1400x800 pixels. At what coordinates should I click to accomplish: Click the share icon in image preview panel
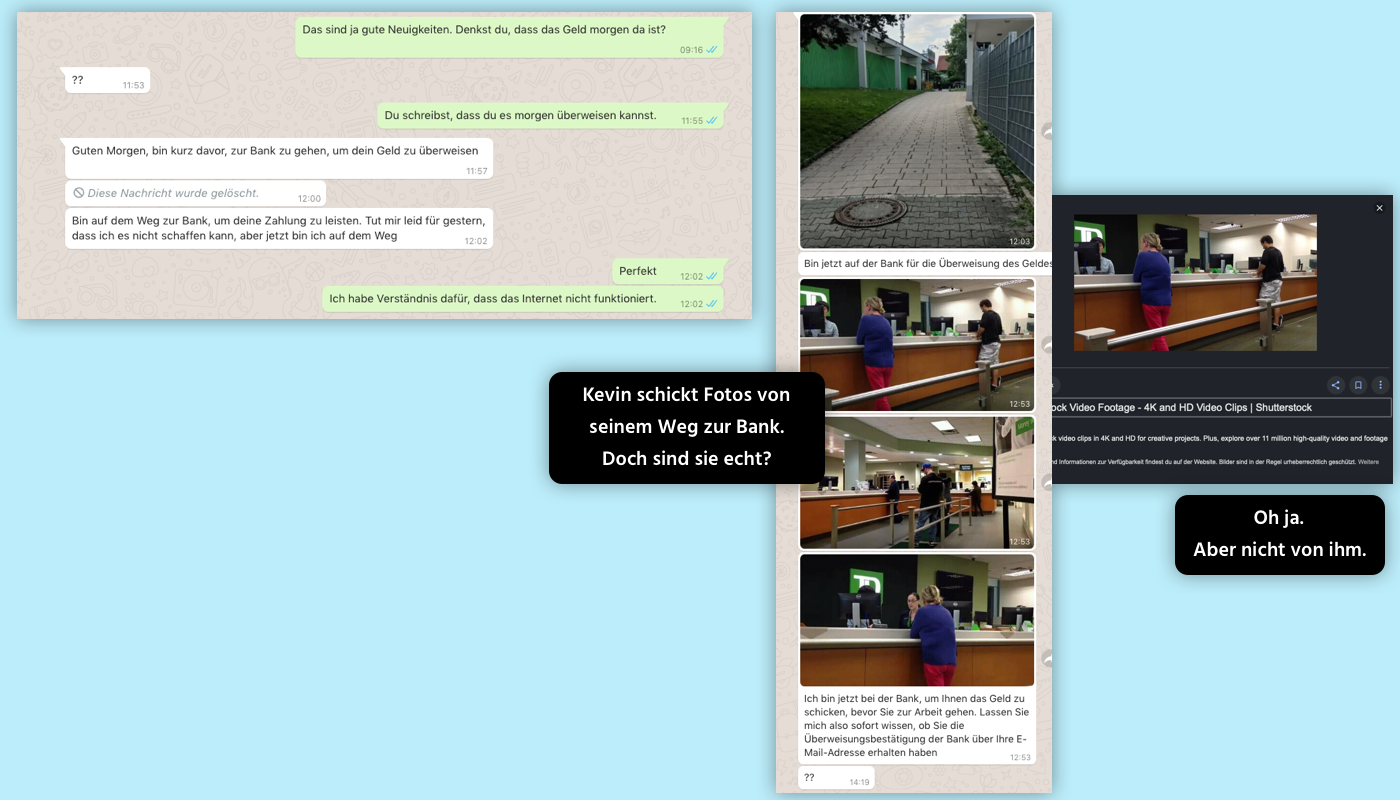click(x=1335, y=385)
